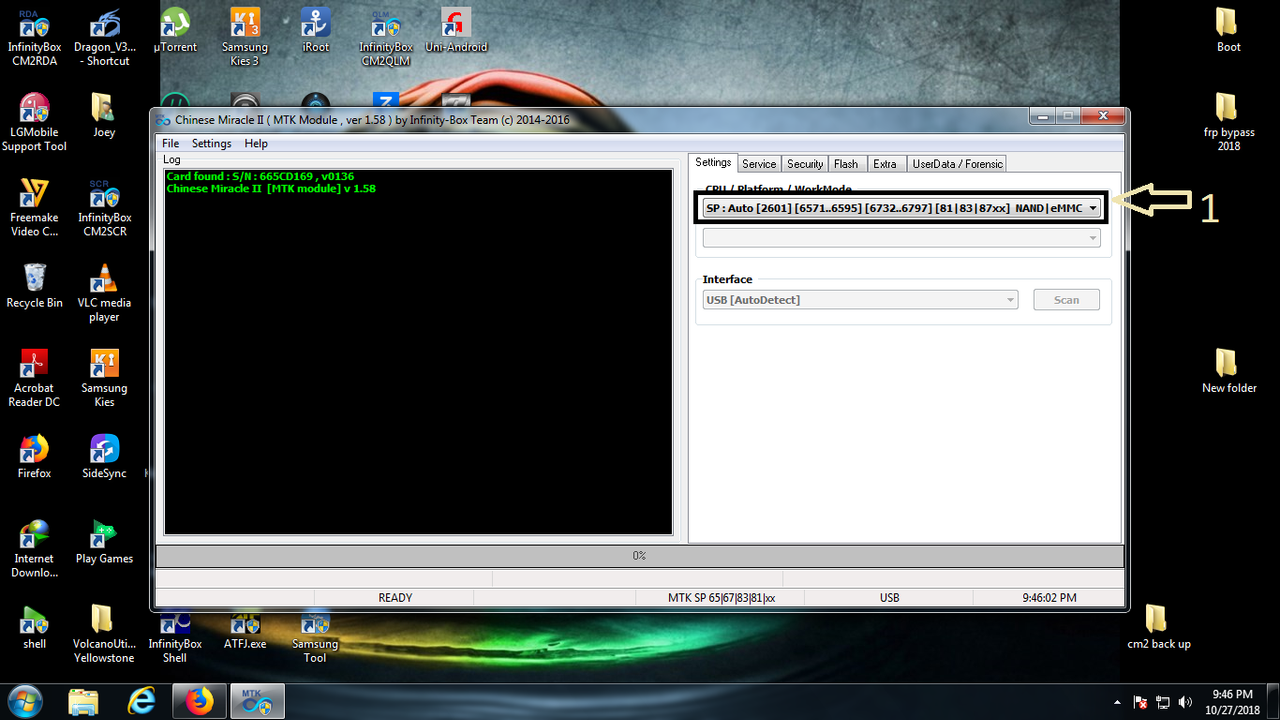
Task: Switch to the Service tab
Action: point(759,164)
